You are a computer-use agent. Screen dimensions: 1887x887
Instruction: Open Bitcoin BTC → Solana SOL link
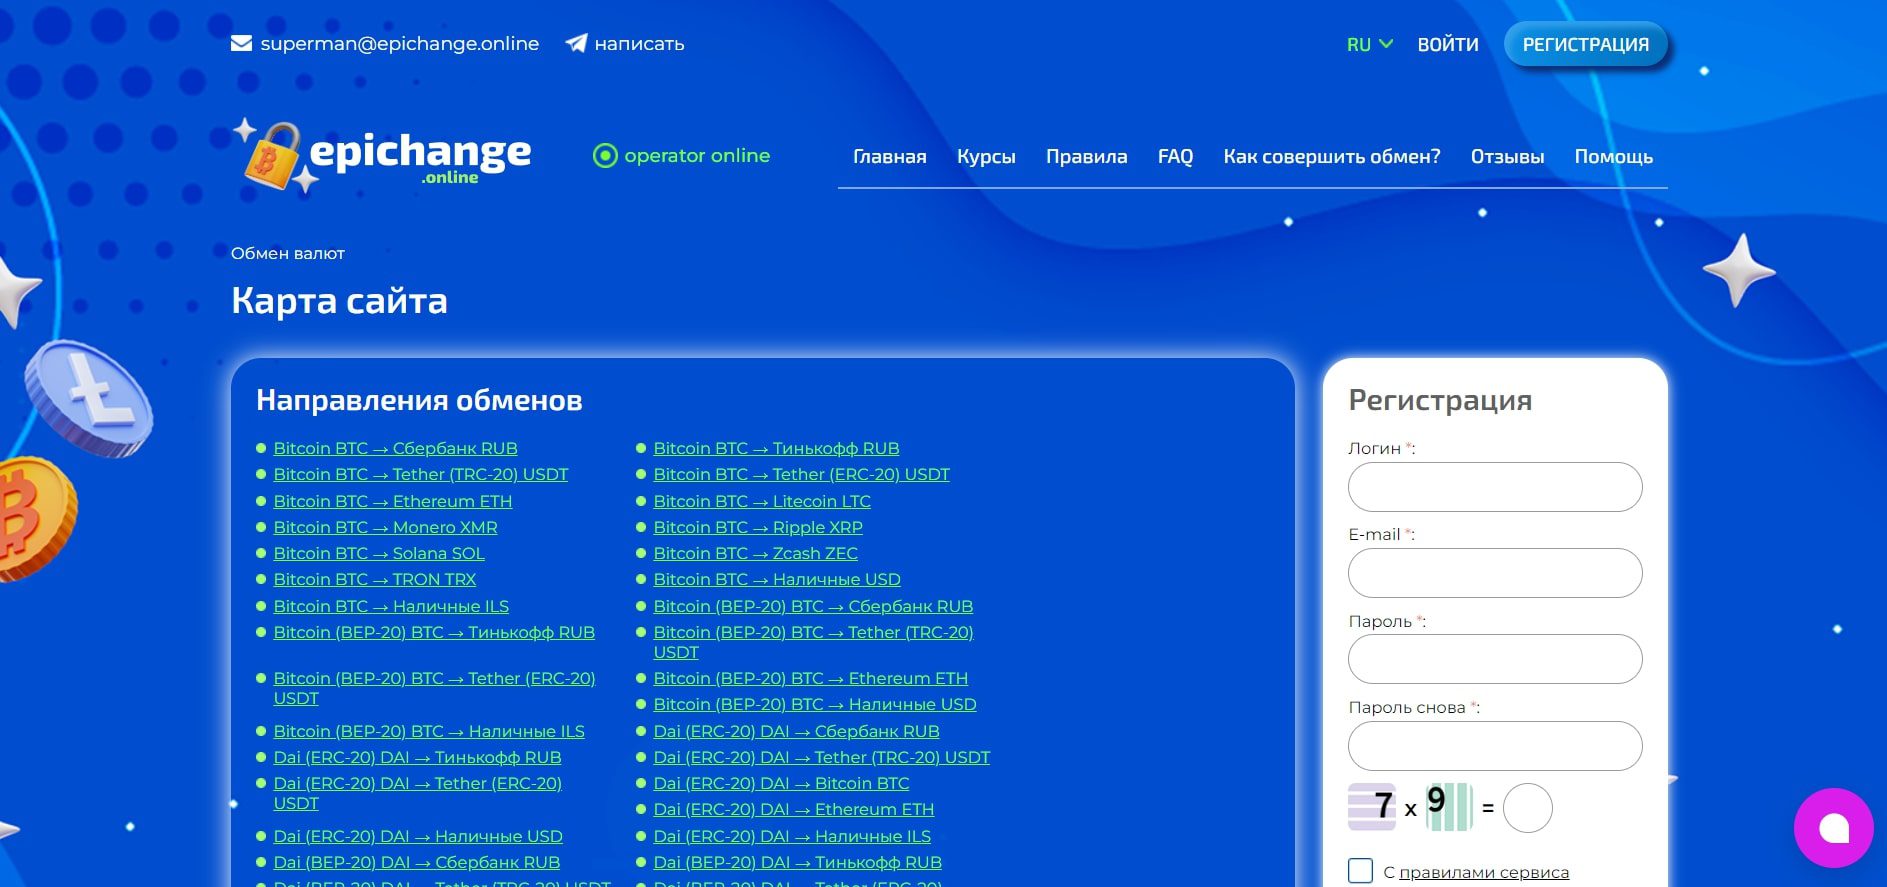point(379,553)
